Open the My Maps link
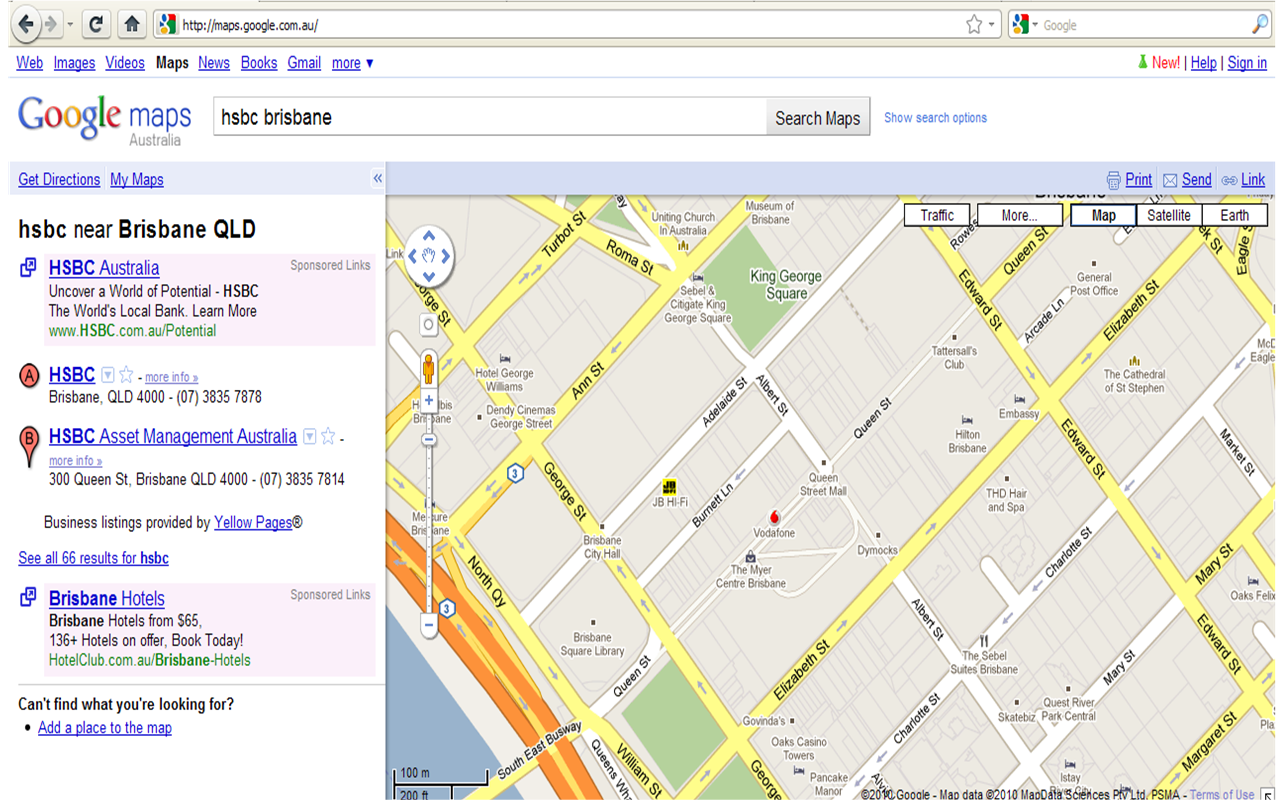This screenshot has width=1281, height=800. [137, 180]
